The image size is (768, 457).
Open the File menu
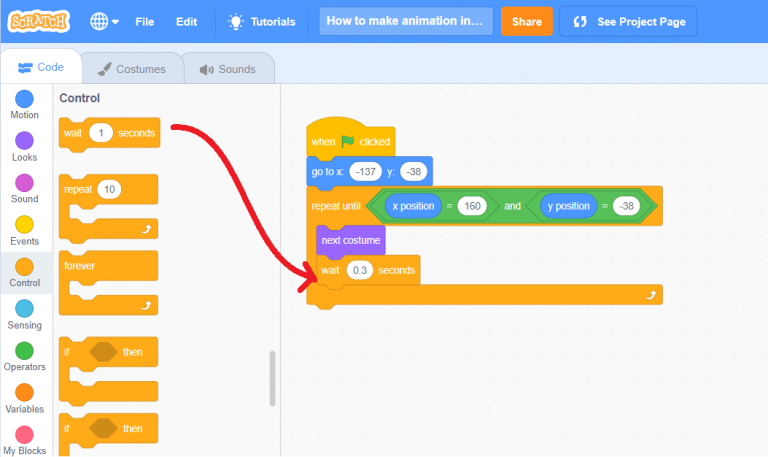tap(145, 21)
